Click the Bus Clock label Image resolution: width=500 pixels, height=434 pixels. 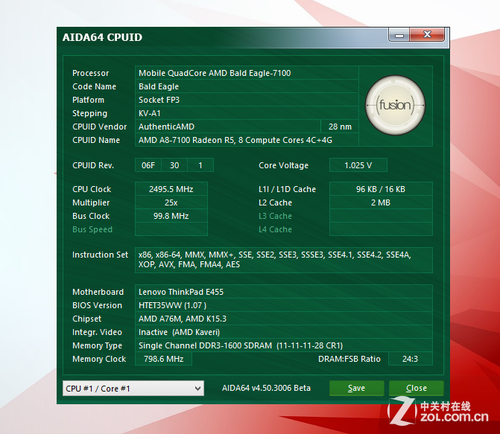point(91,216)
